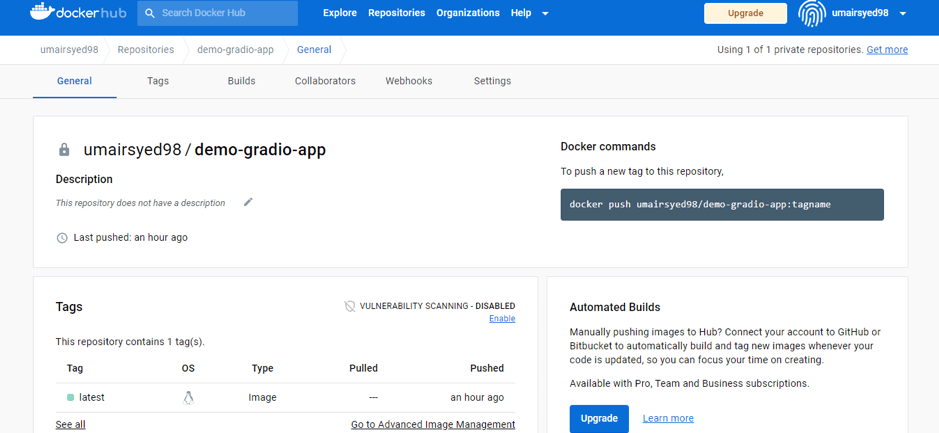Switch to the Settings tab
Viewport: 939px width, 433px height.
492,81
